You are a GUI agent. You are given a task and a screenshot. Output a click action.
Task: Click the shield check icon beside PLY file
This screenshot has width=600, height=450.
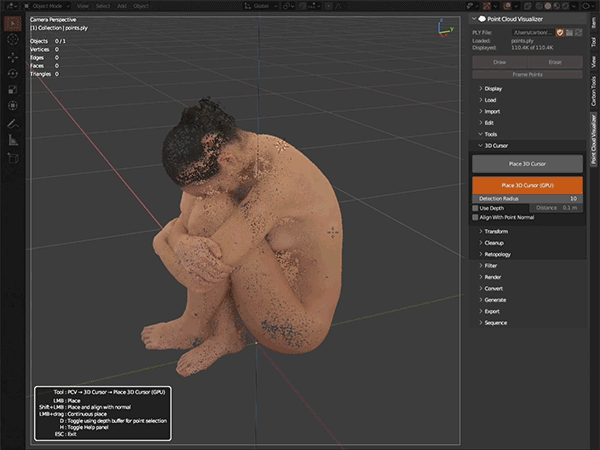(x=560, y=33)
